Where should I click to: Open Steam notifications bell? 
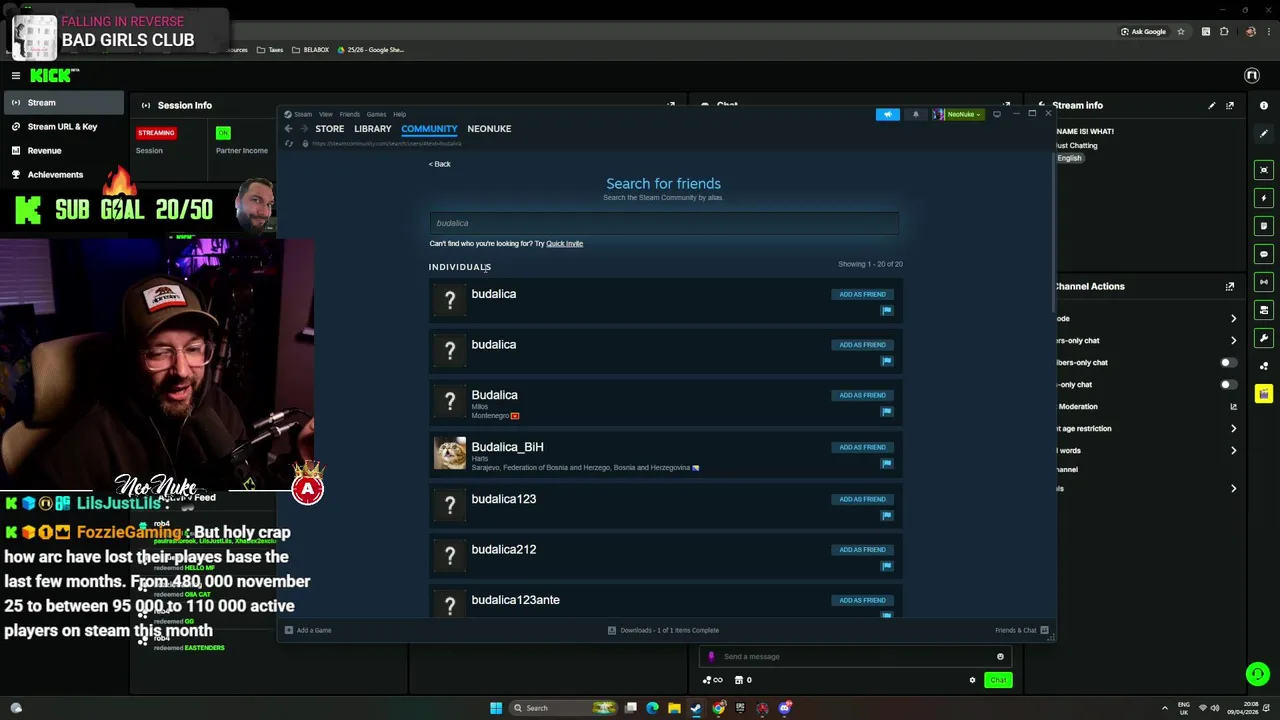[x=915, y=114]
